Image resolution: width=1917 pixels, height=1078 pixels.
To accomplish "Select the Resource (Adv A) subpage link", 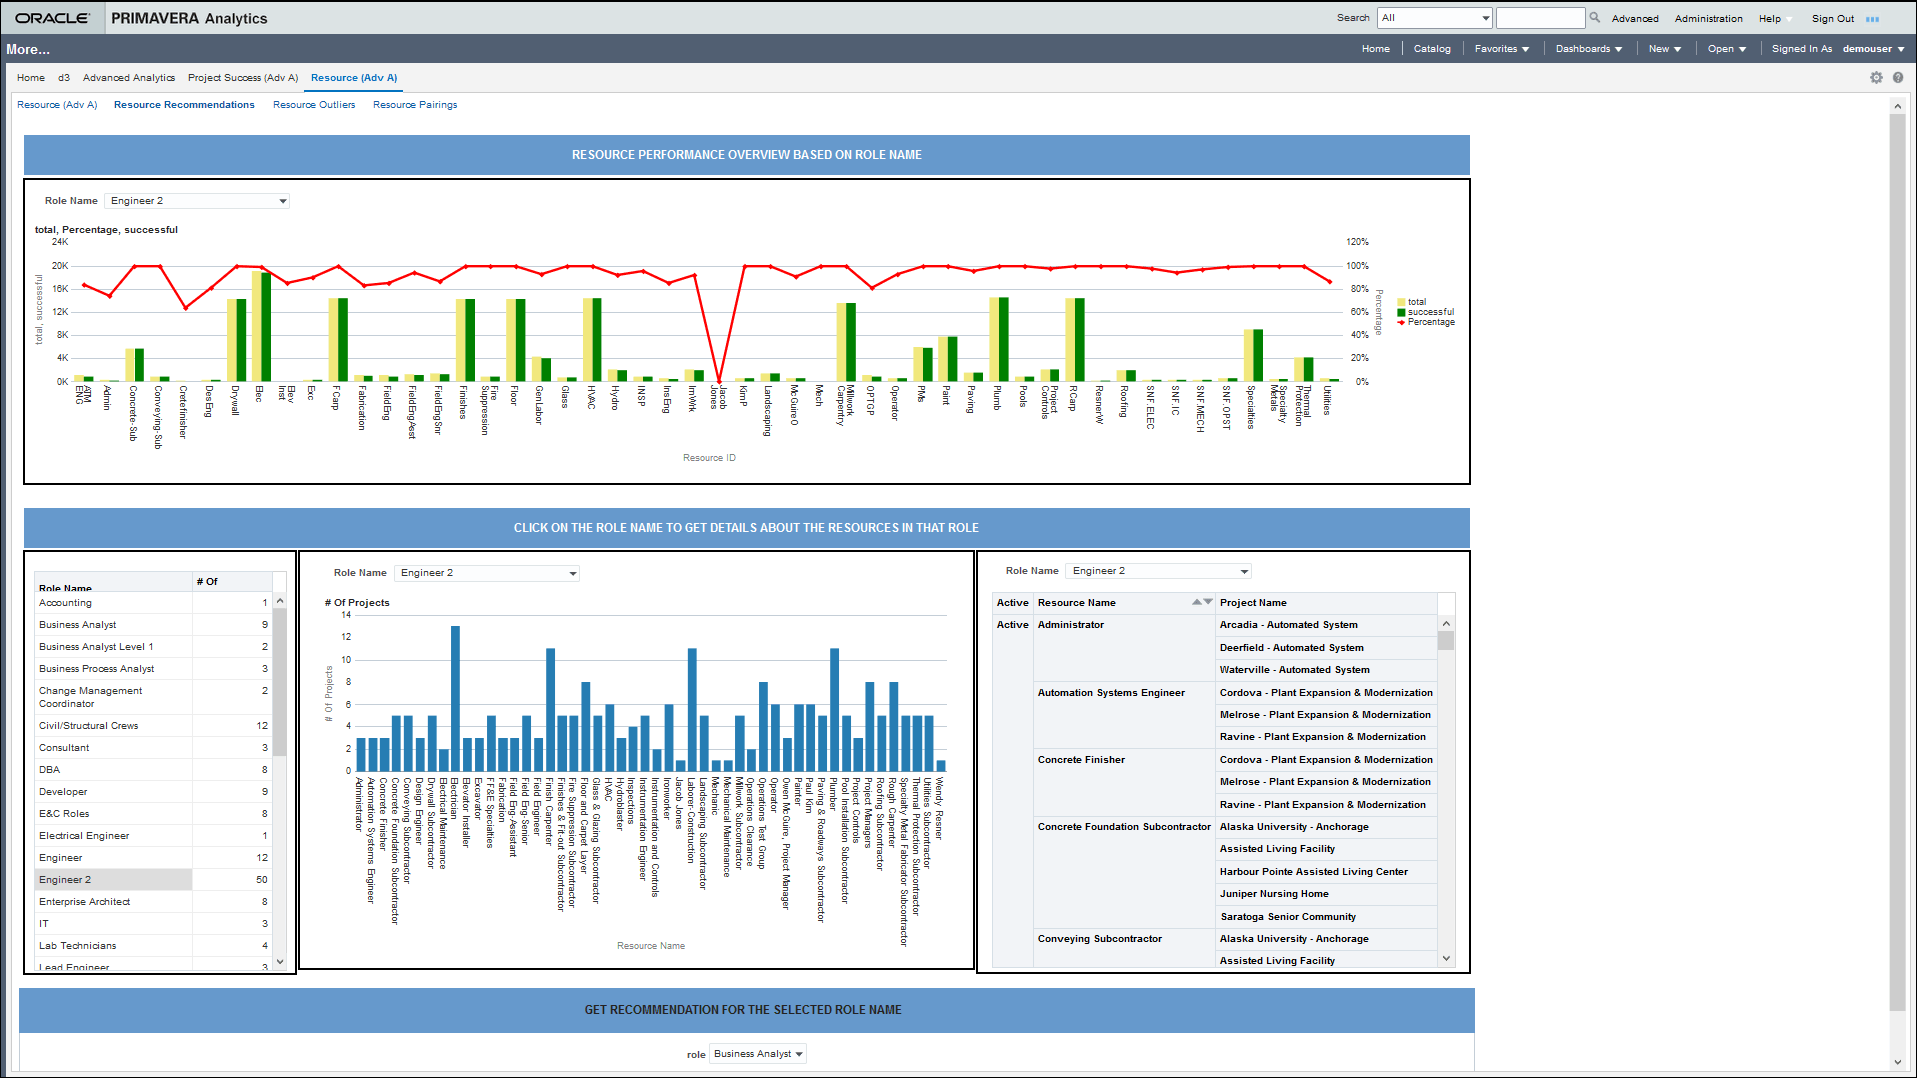I will 57,105.
